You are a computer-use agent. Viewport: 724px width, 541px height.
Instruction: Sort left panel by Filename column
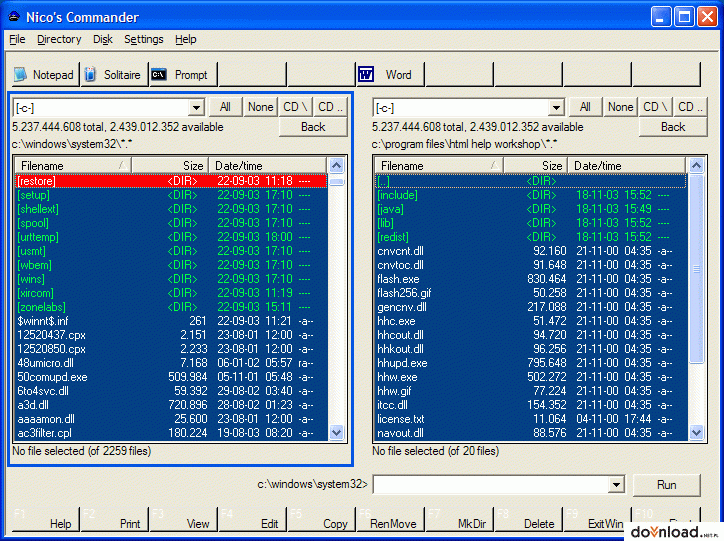click(73, 165)
